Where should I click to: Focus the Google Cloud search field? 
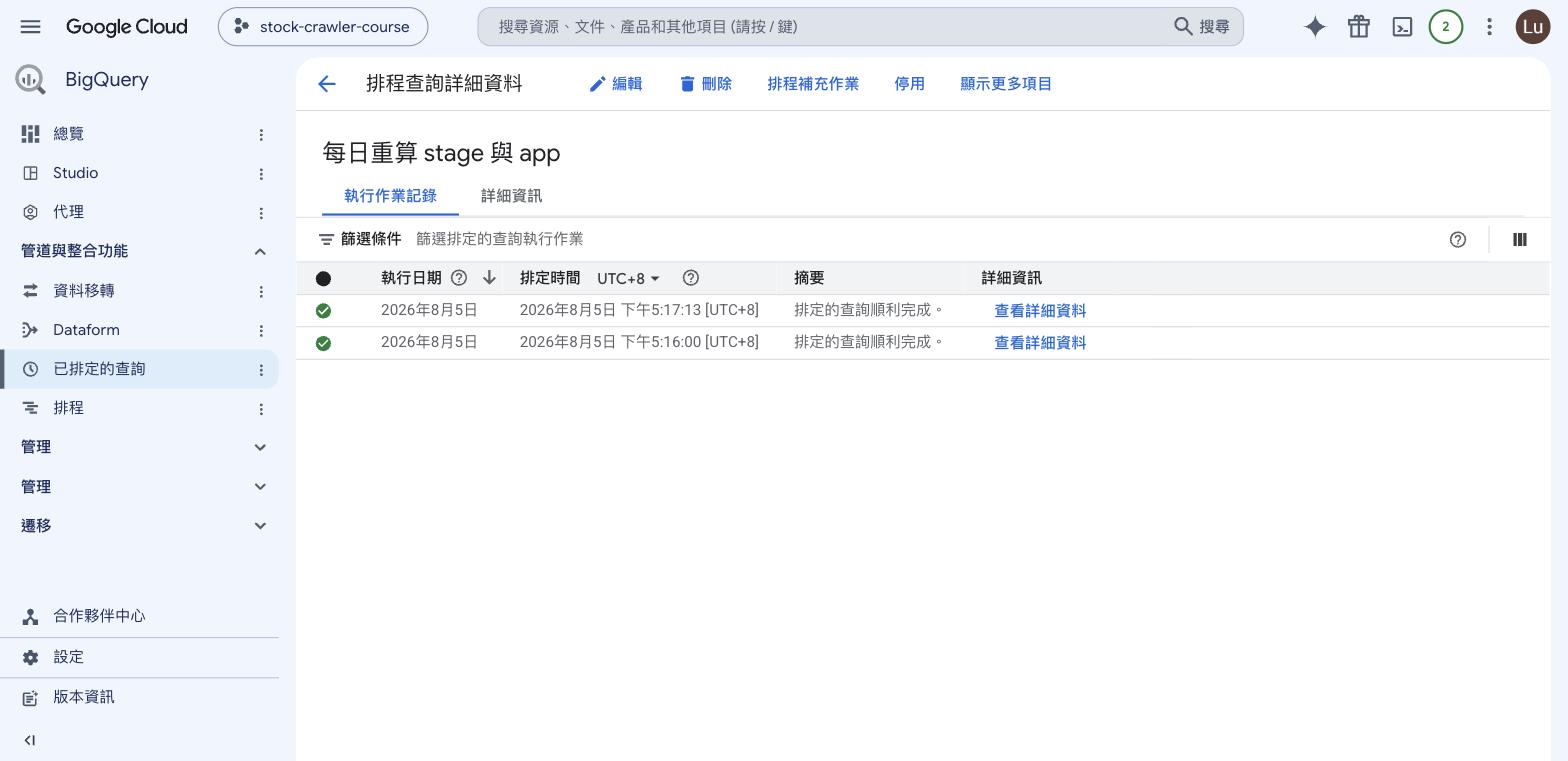click(860, 27)
